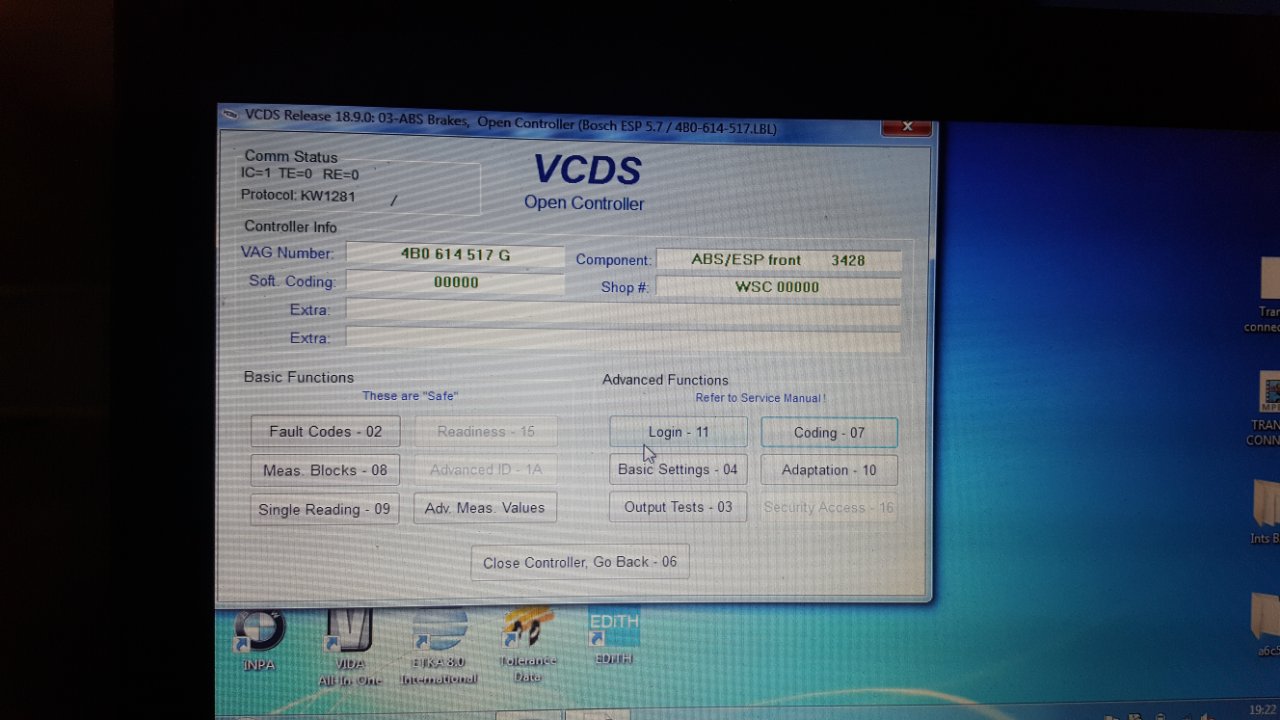Open ETKA 8.0 International shortcut
Viewport: 1280px width, 720px height.
pyautogui.click(x=439, y=636)
